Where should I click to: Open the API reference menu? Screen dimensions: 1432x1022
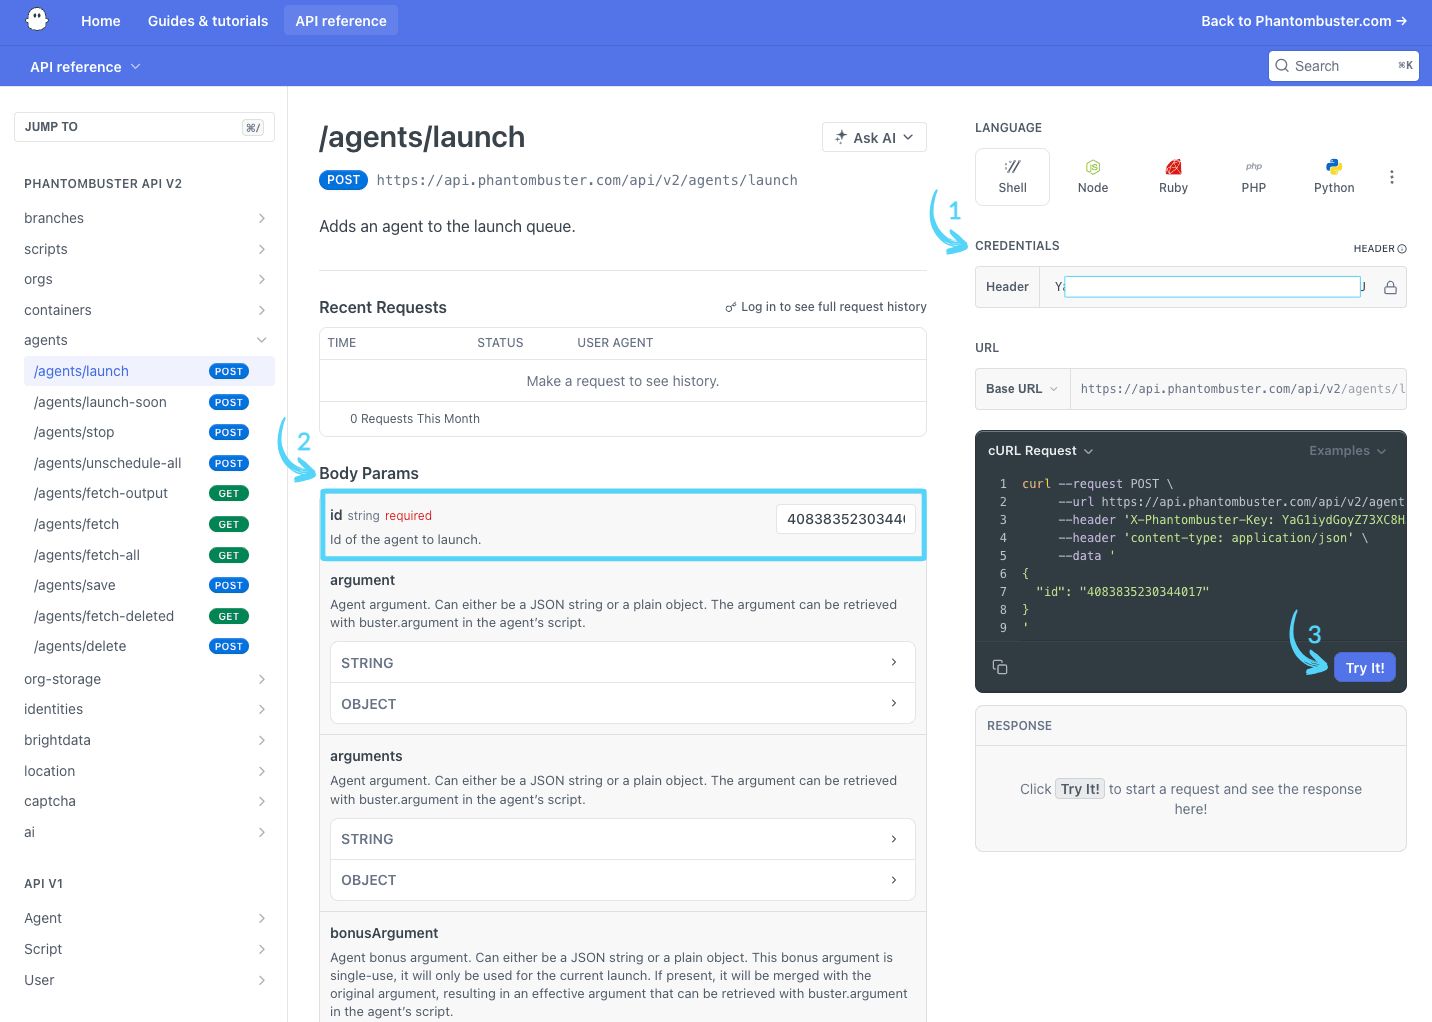[x=84, y=66]
